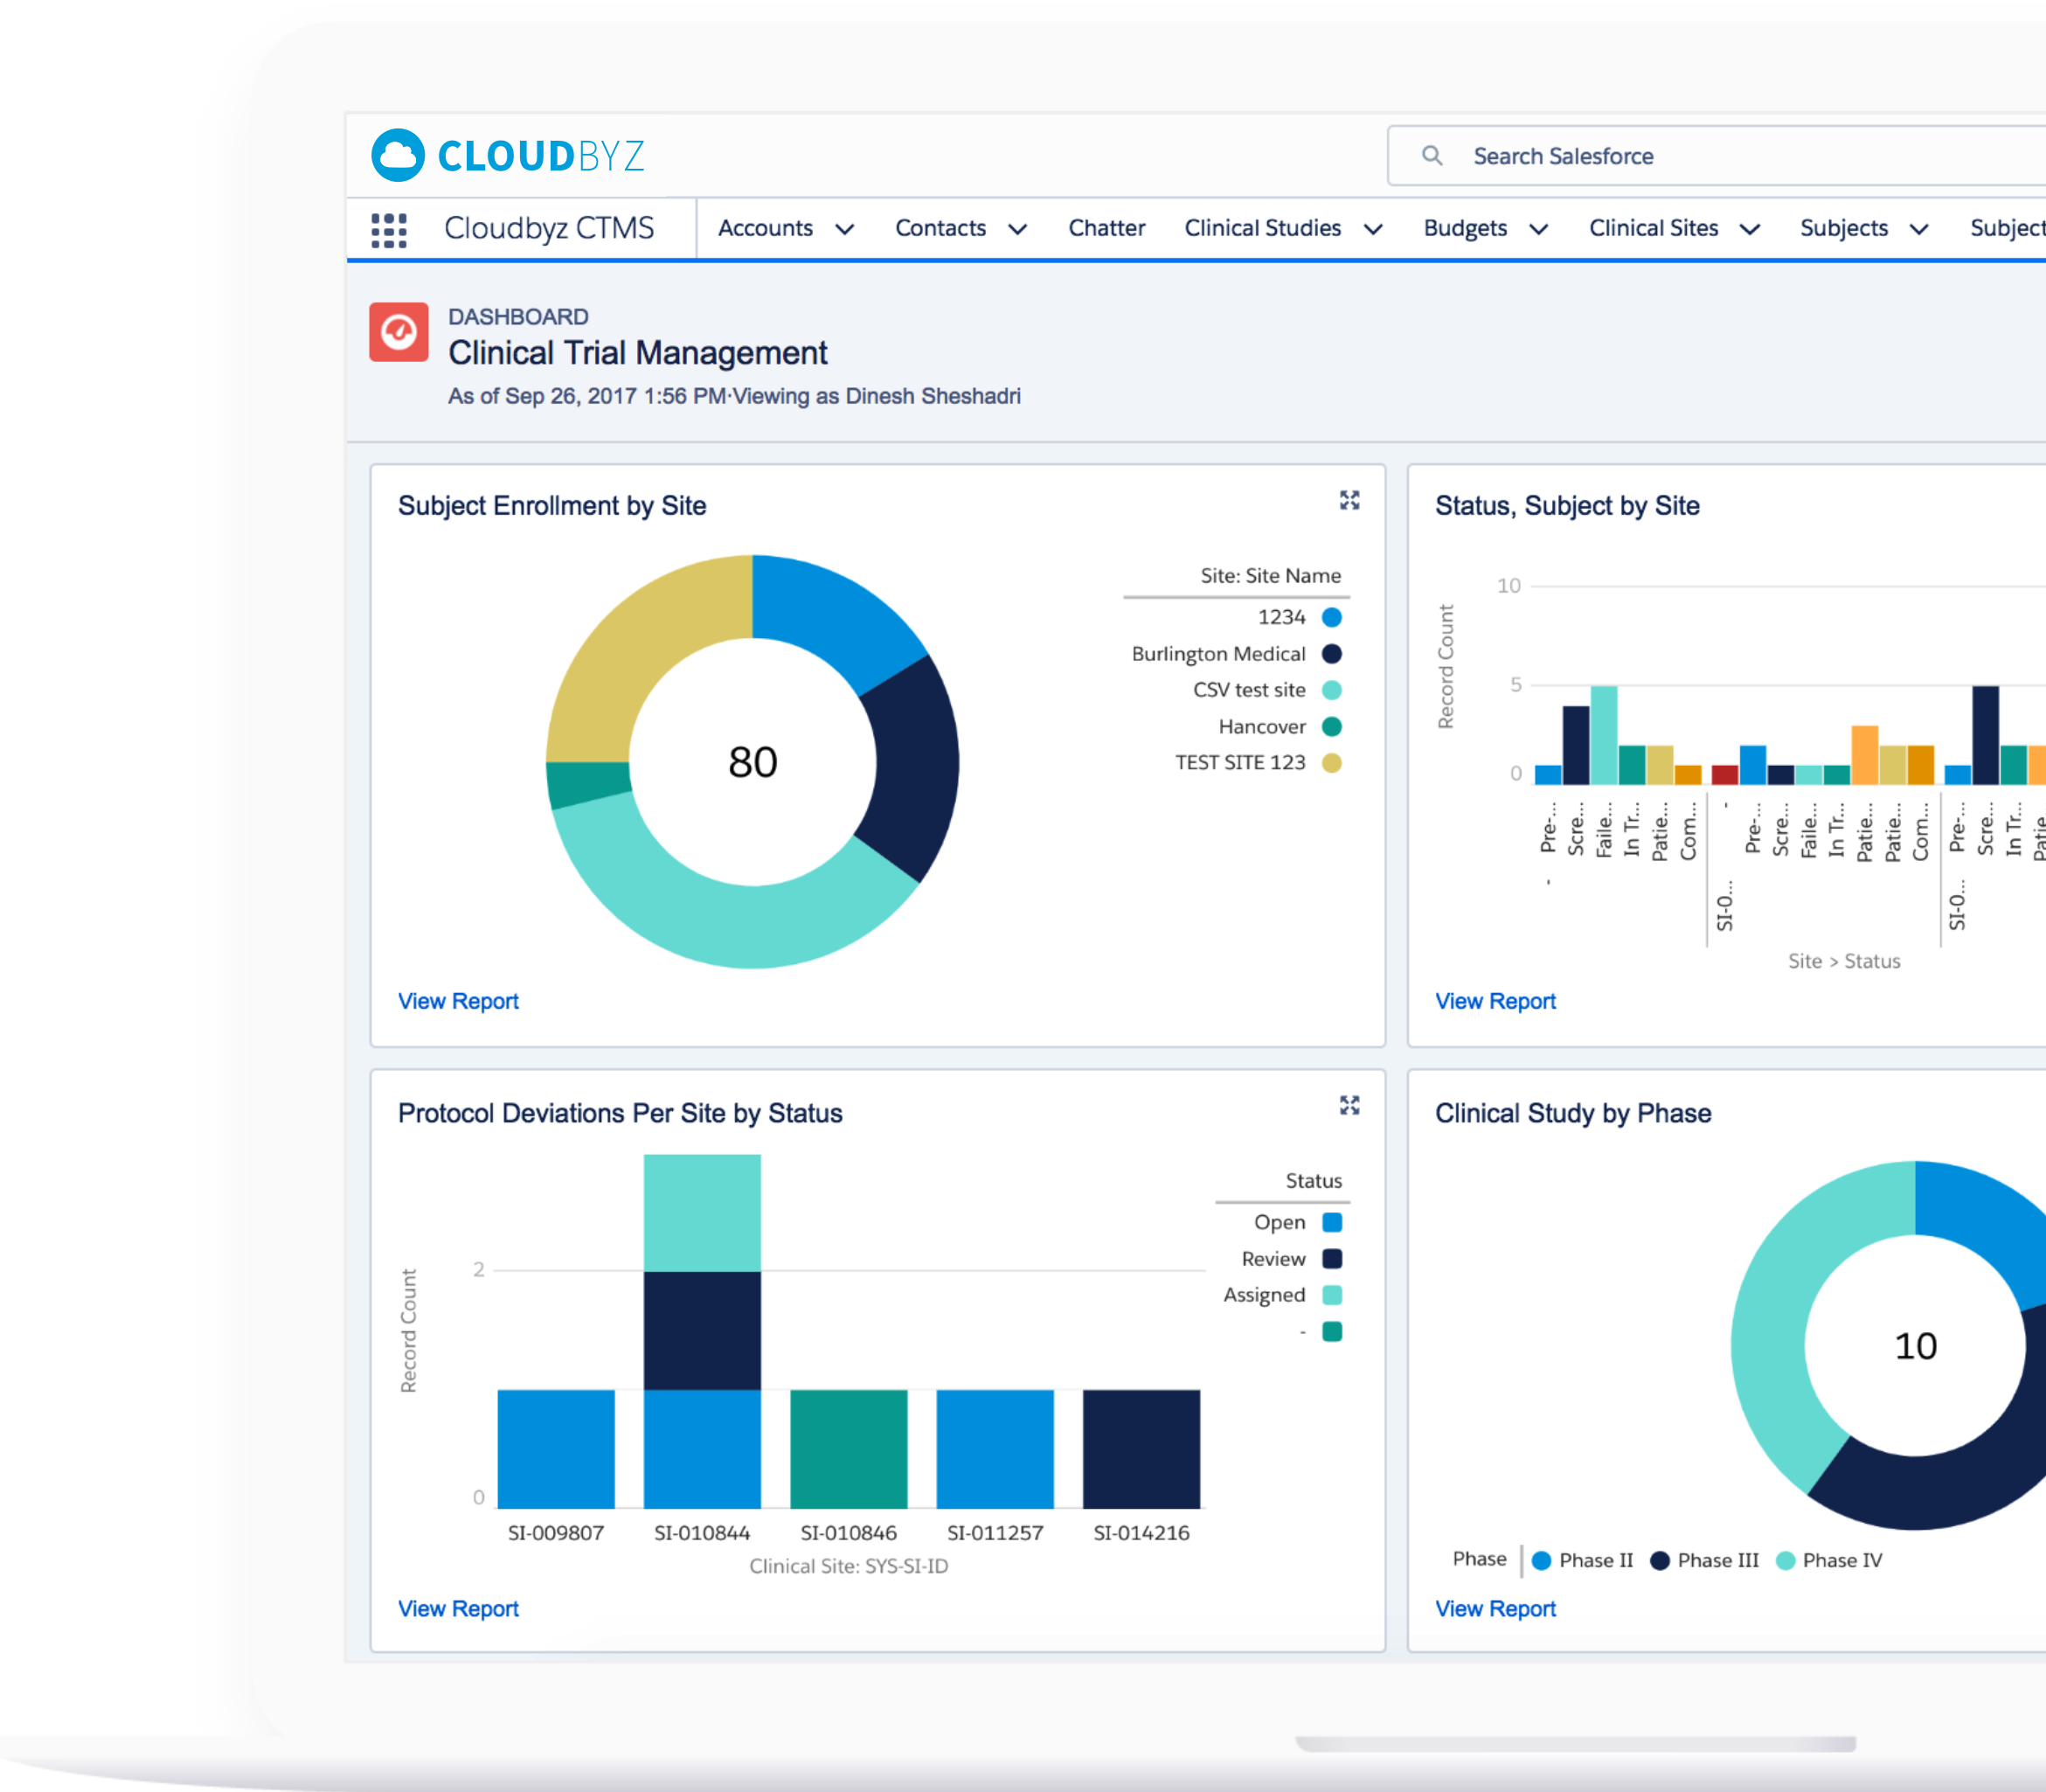Open View Report under Protocol Deviations
The height and width of the screenshot is (1792, 2046).
pyautogui.click(x=458, y=1609)
